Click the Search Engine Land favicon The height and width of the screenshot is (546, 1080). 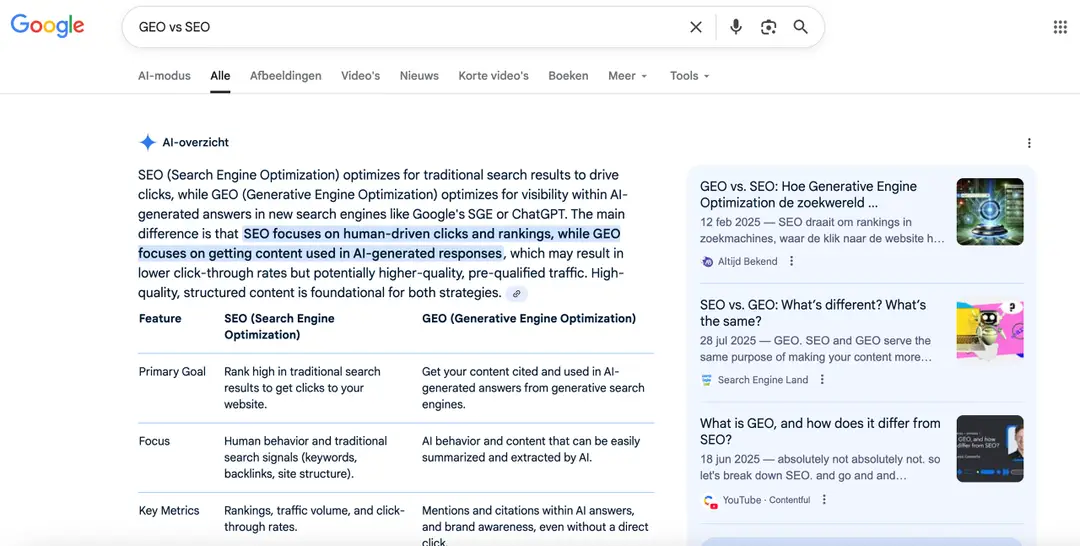coord(707,380)
